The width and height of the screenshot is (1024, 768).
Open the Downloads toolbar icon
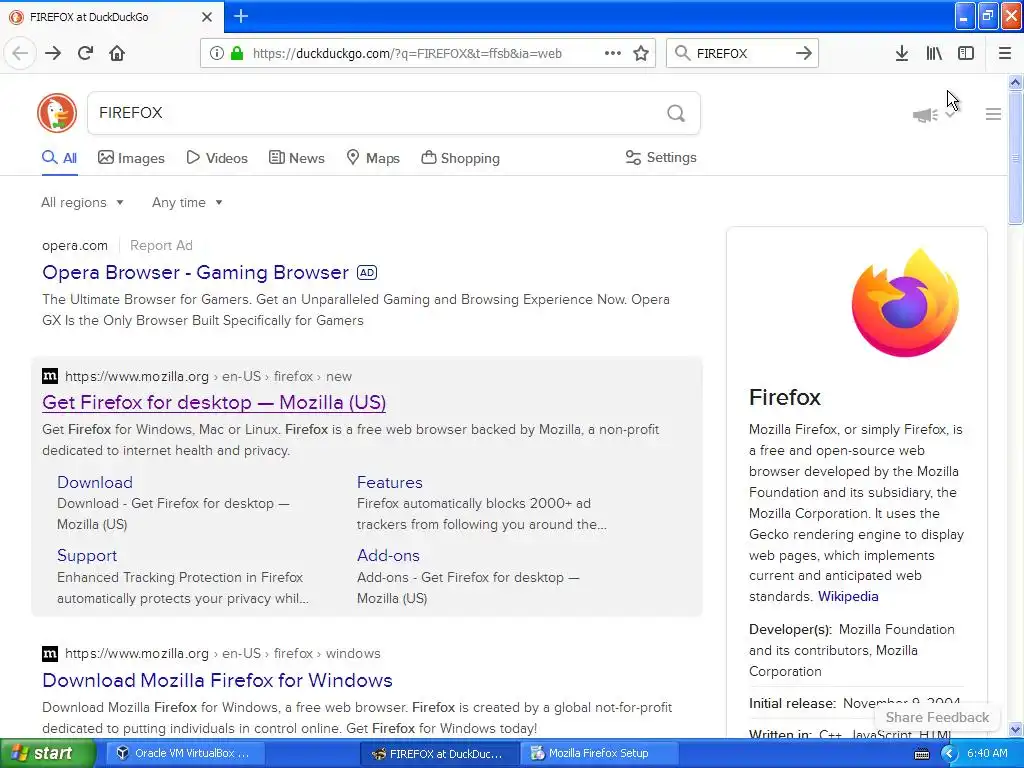click(901, 53)
